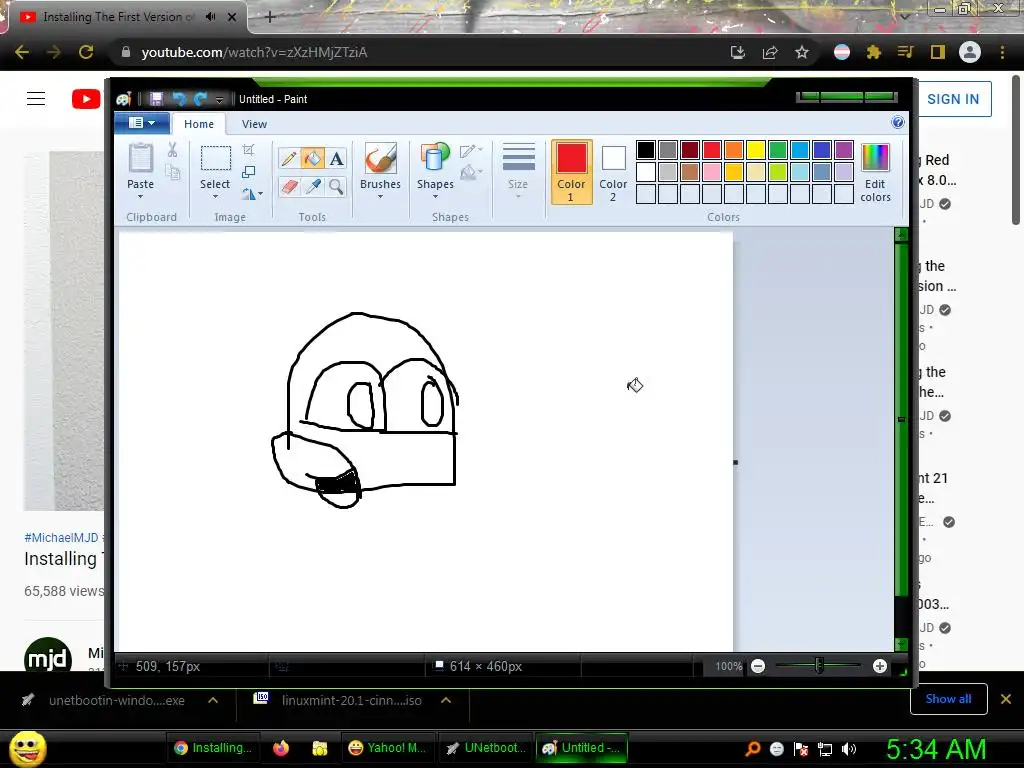Click the Cut scissors icon
The image size is (1024, 768).
[172, 150]
